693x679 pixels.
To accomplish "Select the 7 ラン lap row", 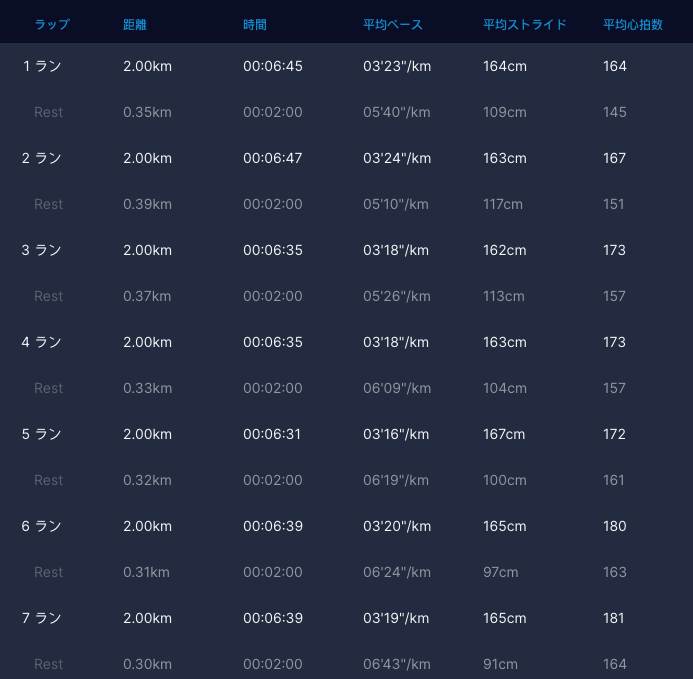I will (42, 618).
